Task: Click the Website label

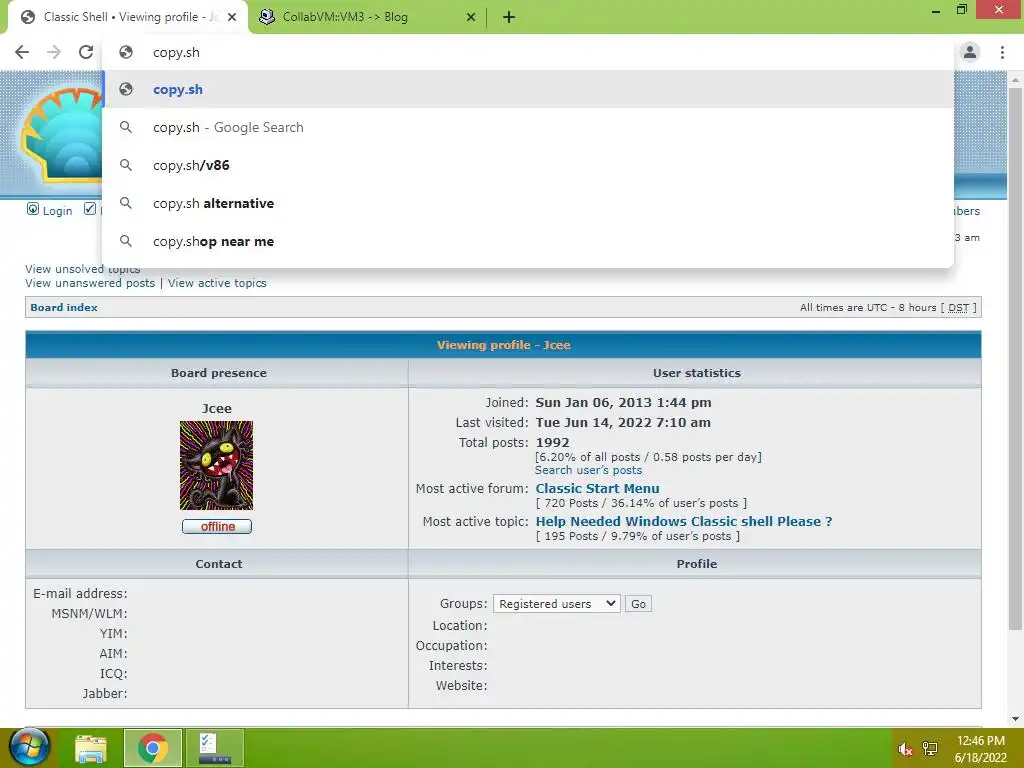Action: (x=461, y=686)
